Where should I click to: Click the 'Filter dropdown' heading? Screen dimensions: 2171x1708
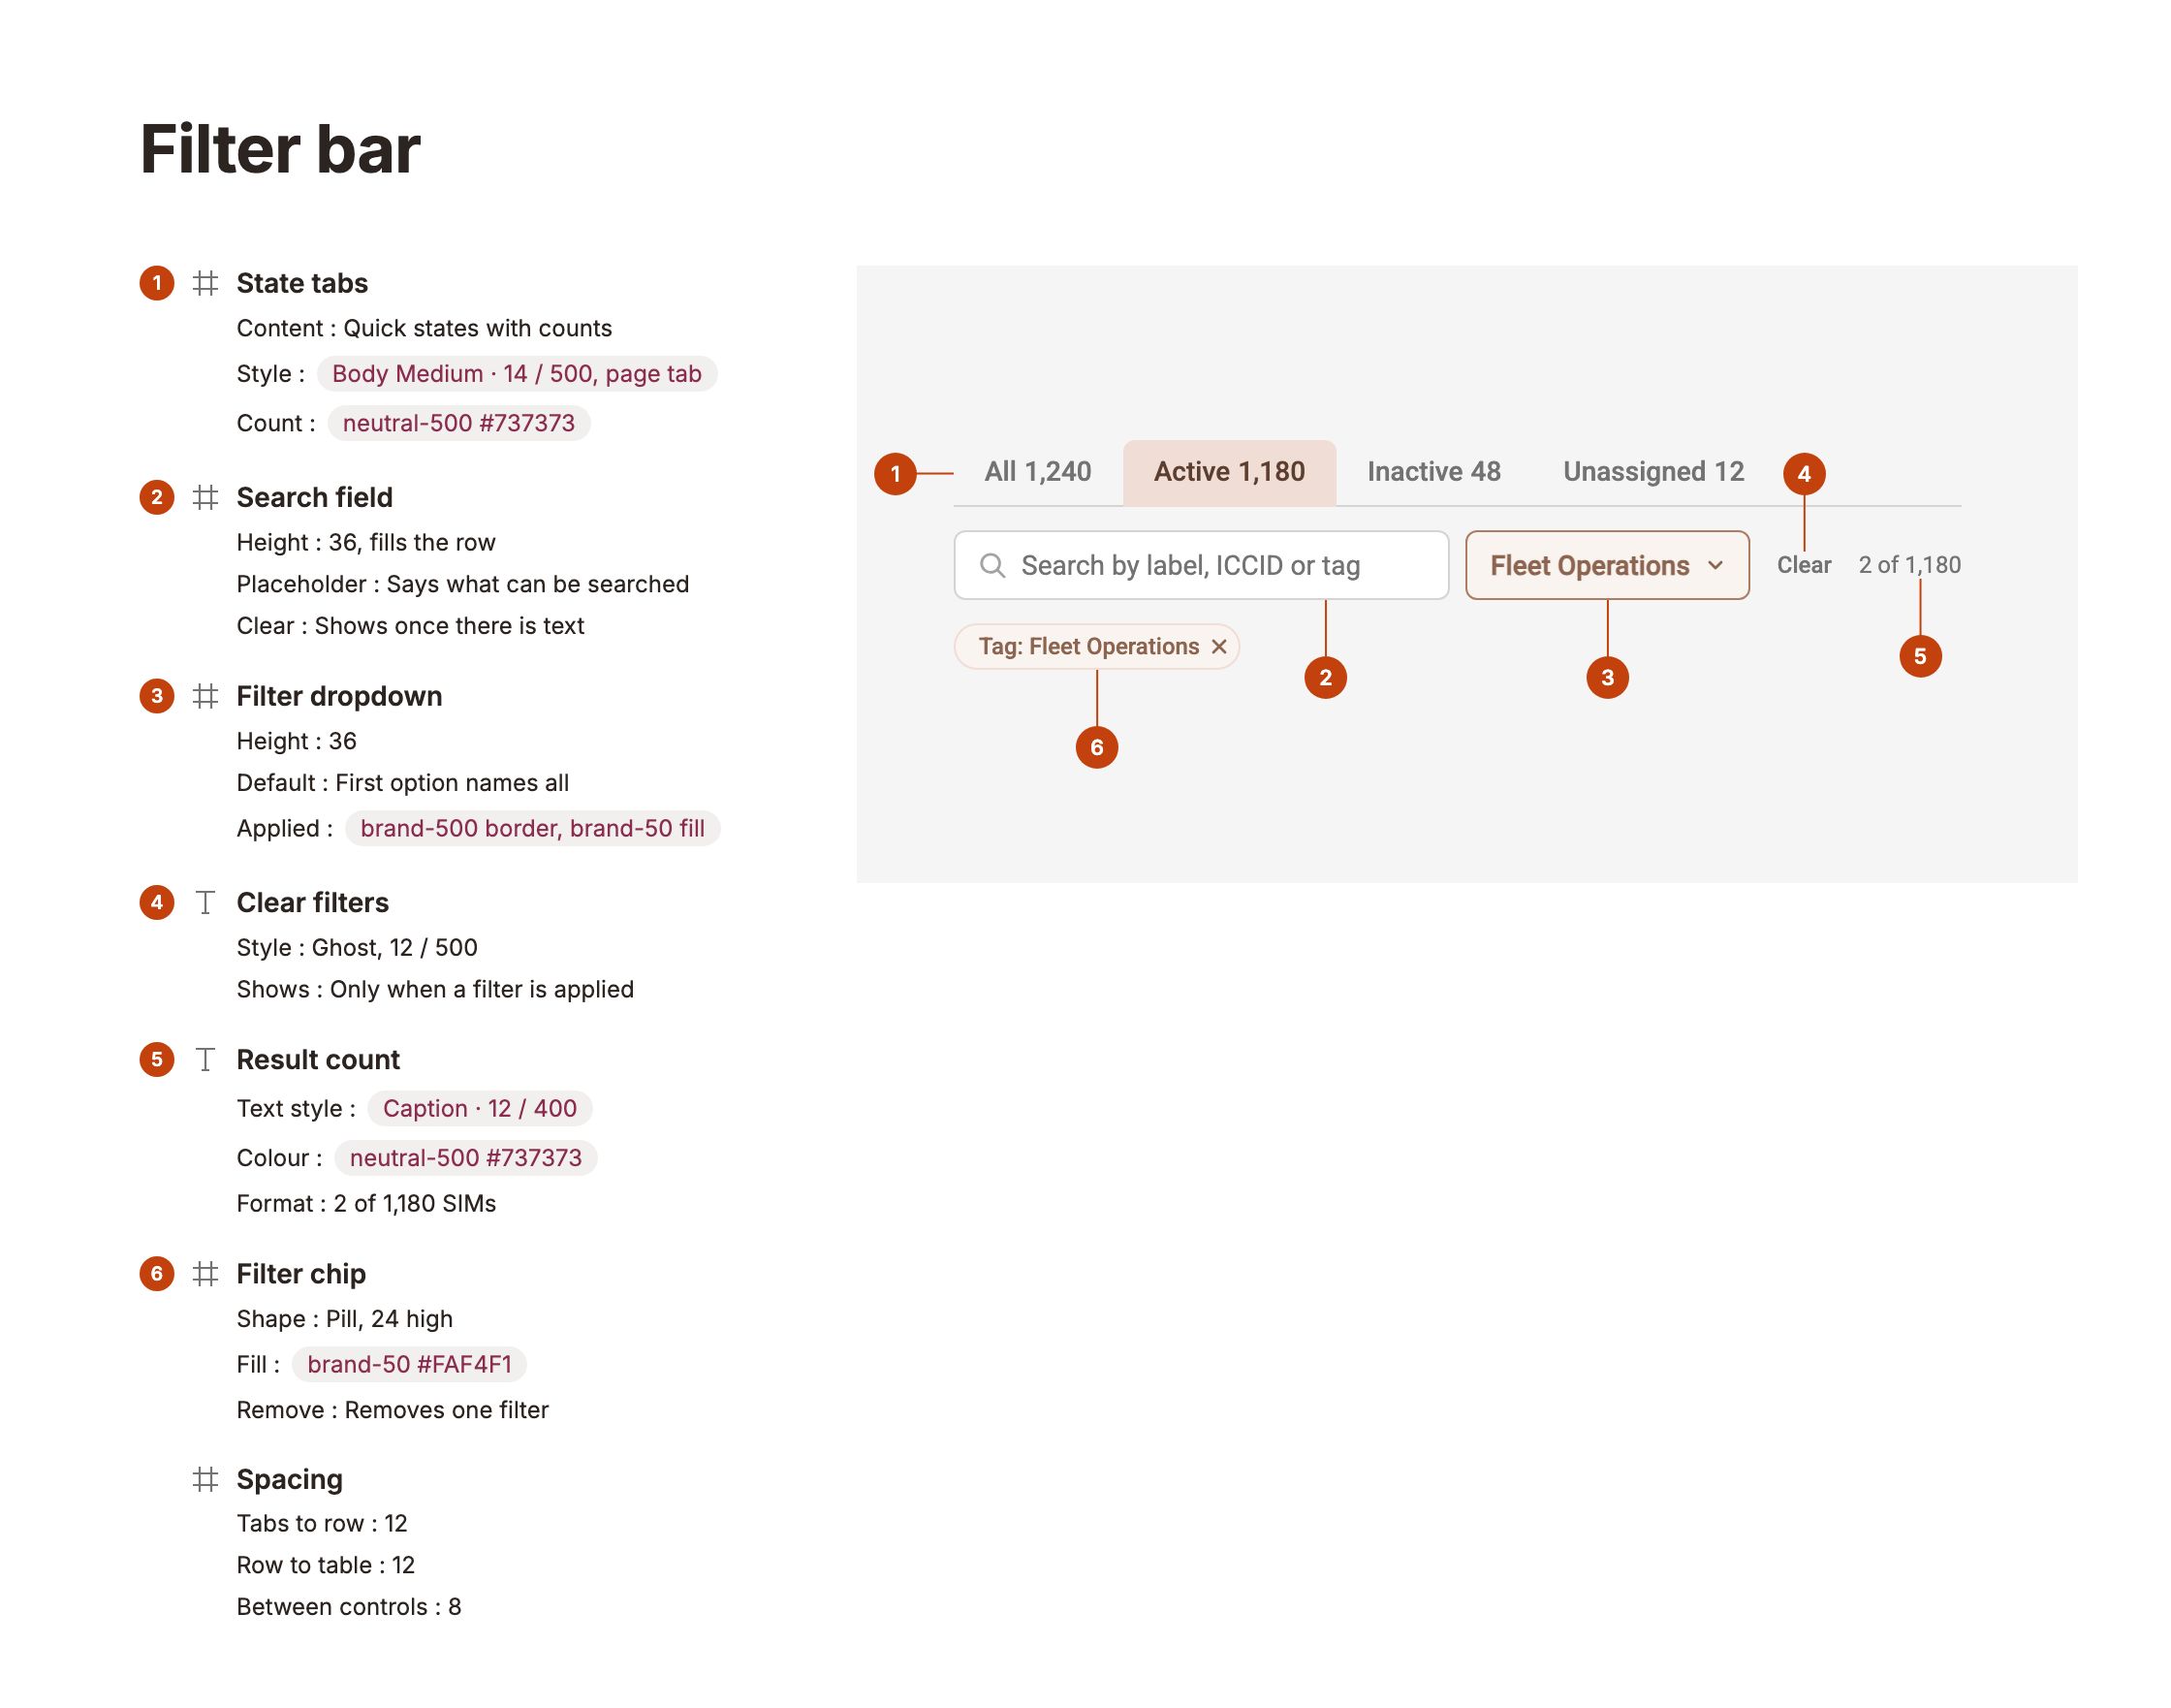click(339, 696)
